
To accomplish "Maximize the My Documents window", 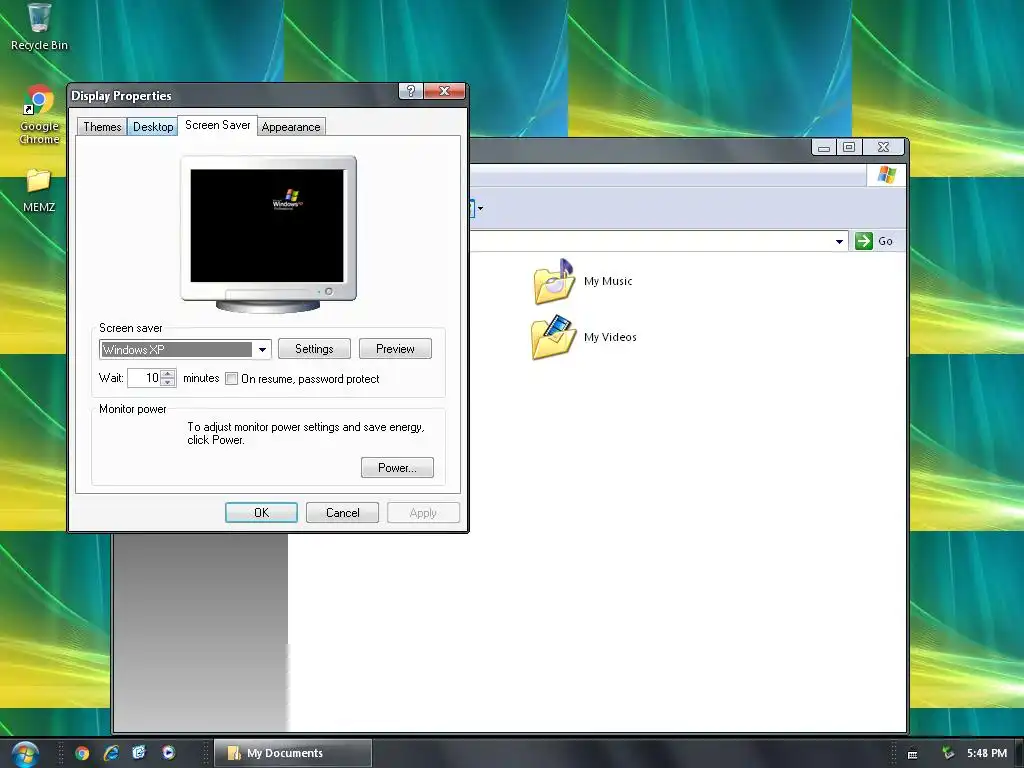I will pyautogui.click(x=849, y=147).
